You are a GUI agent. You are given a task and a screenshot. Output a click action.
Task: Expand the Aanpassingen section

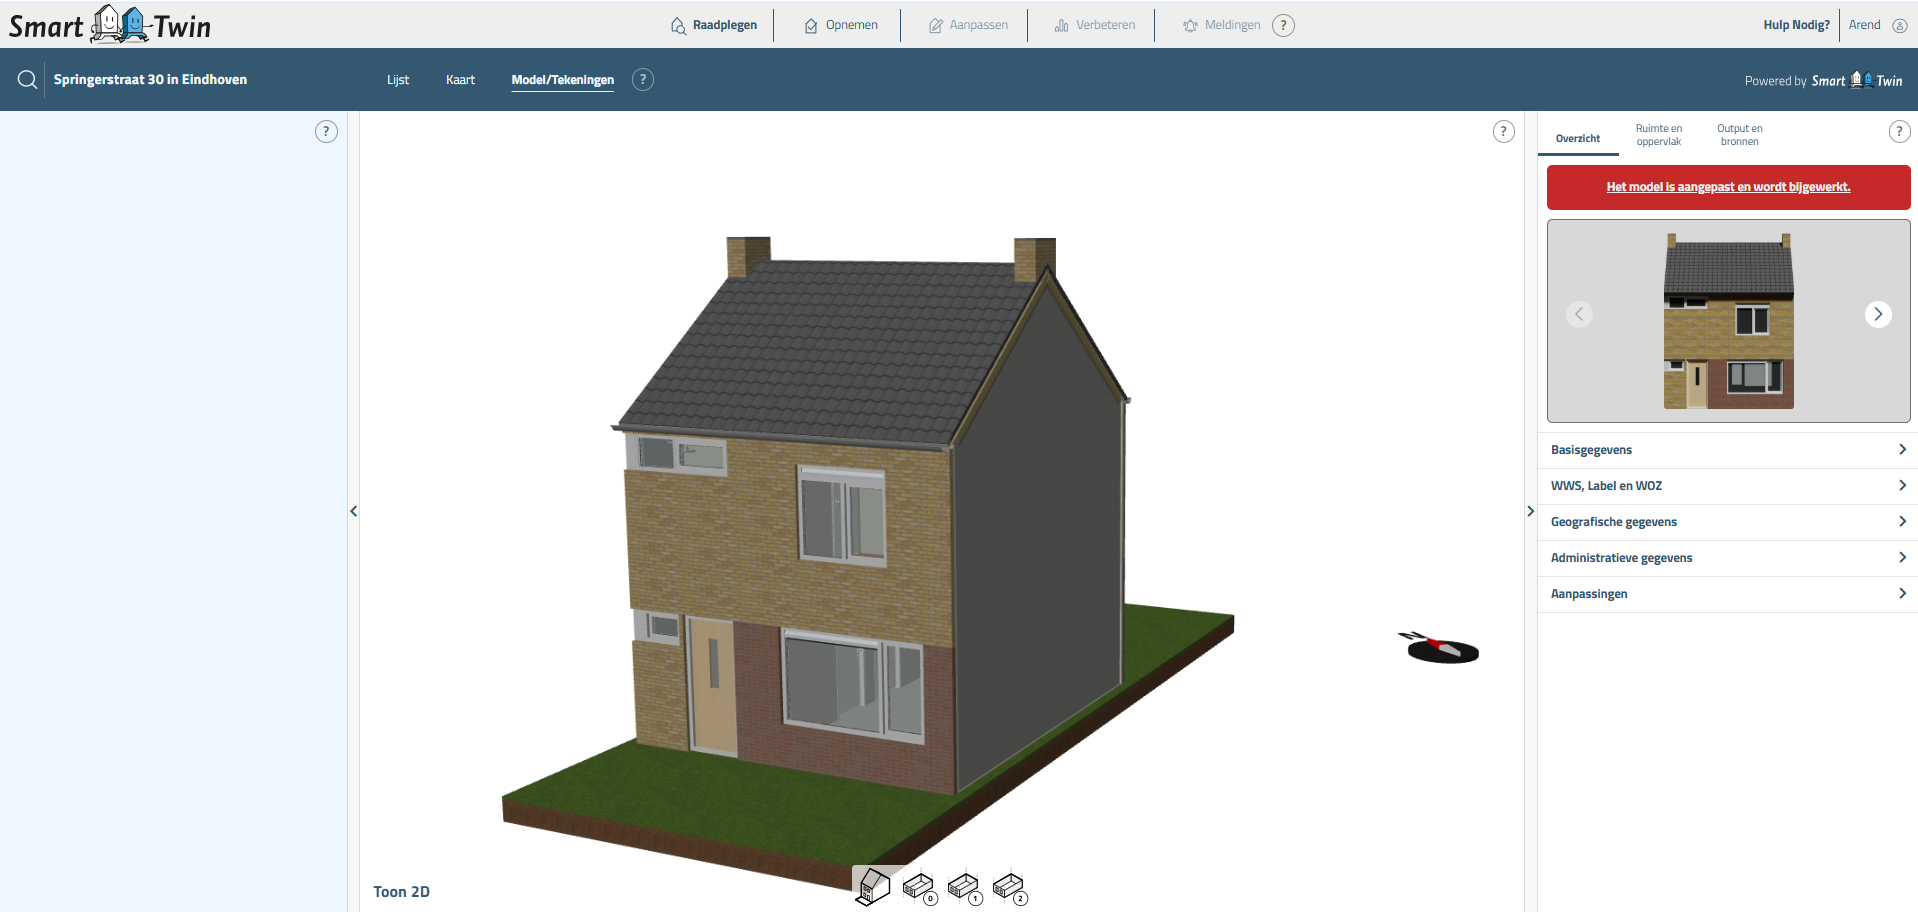click(x=1727, y=594)
